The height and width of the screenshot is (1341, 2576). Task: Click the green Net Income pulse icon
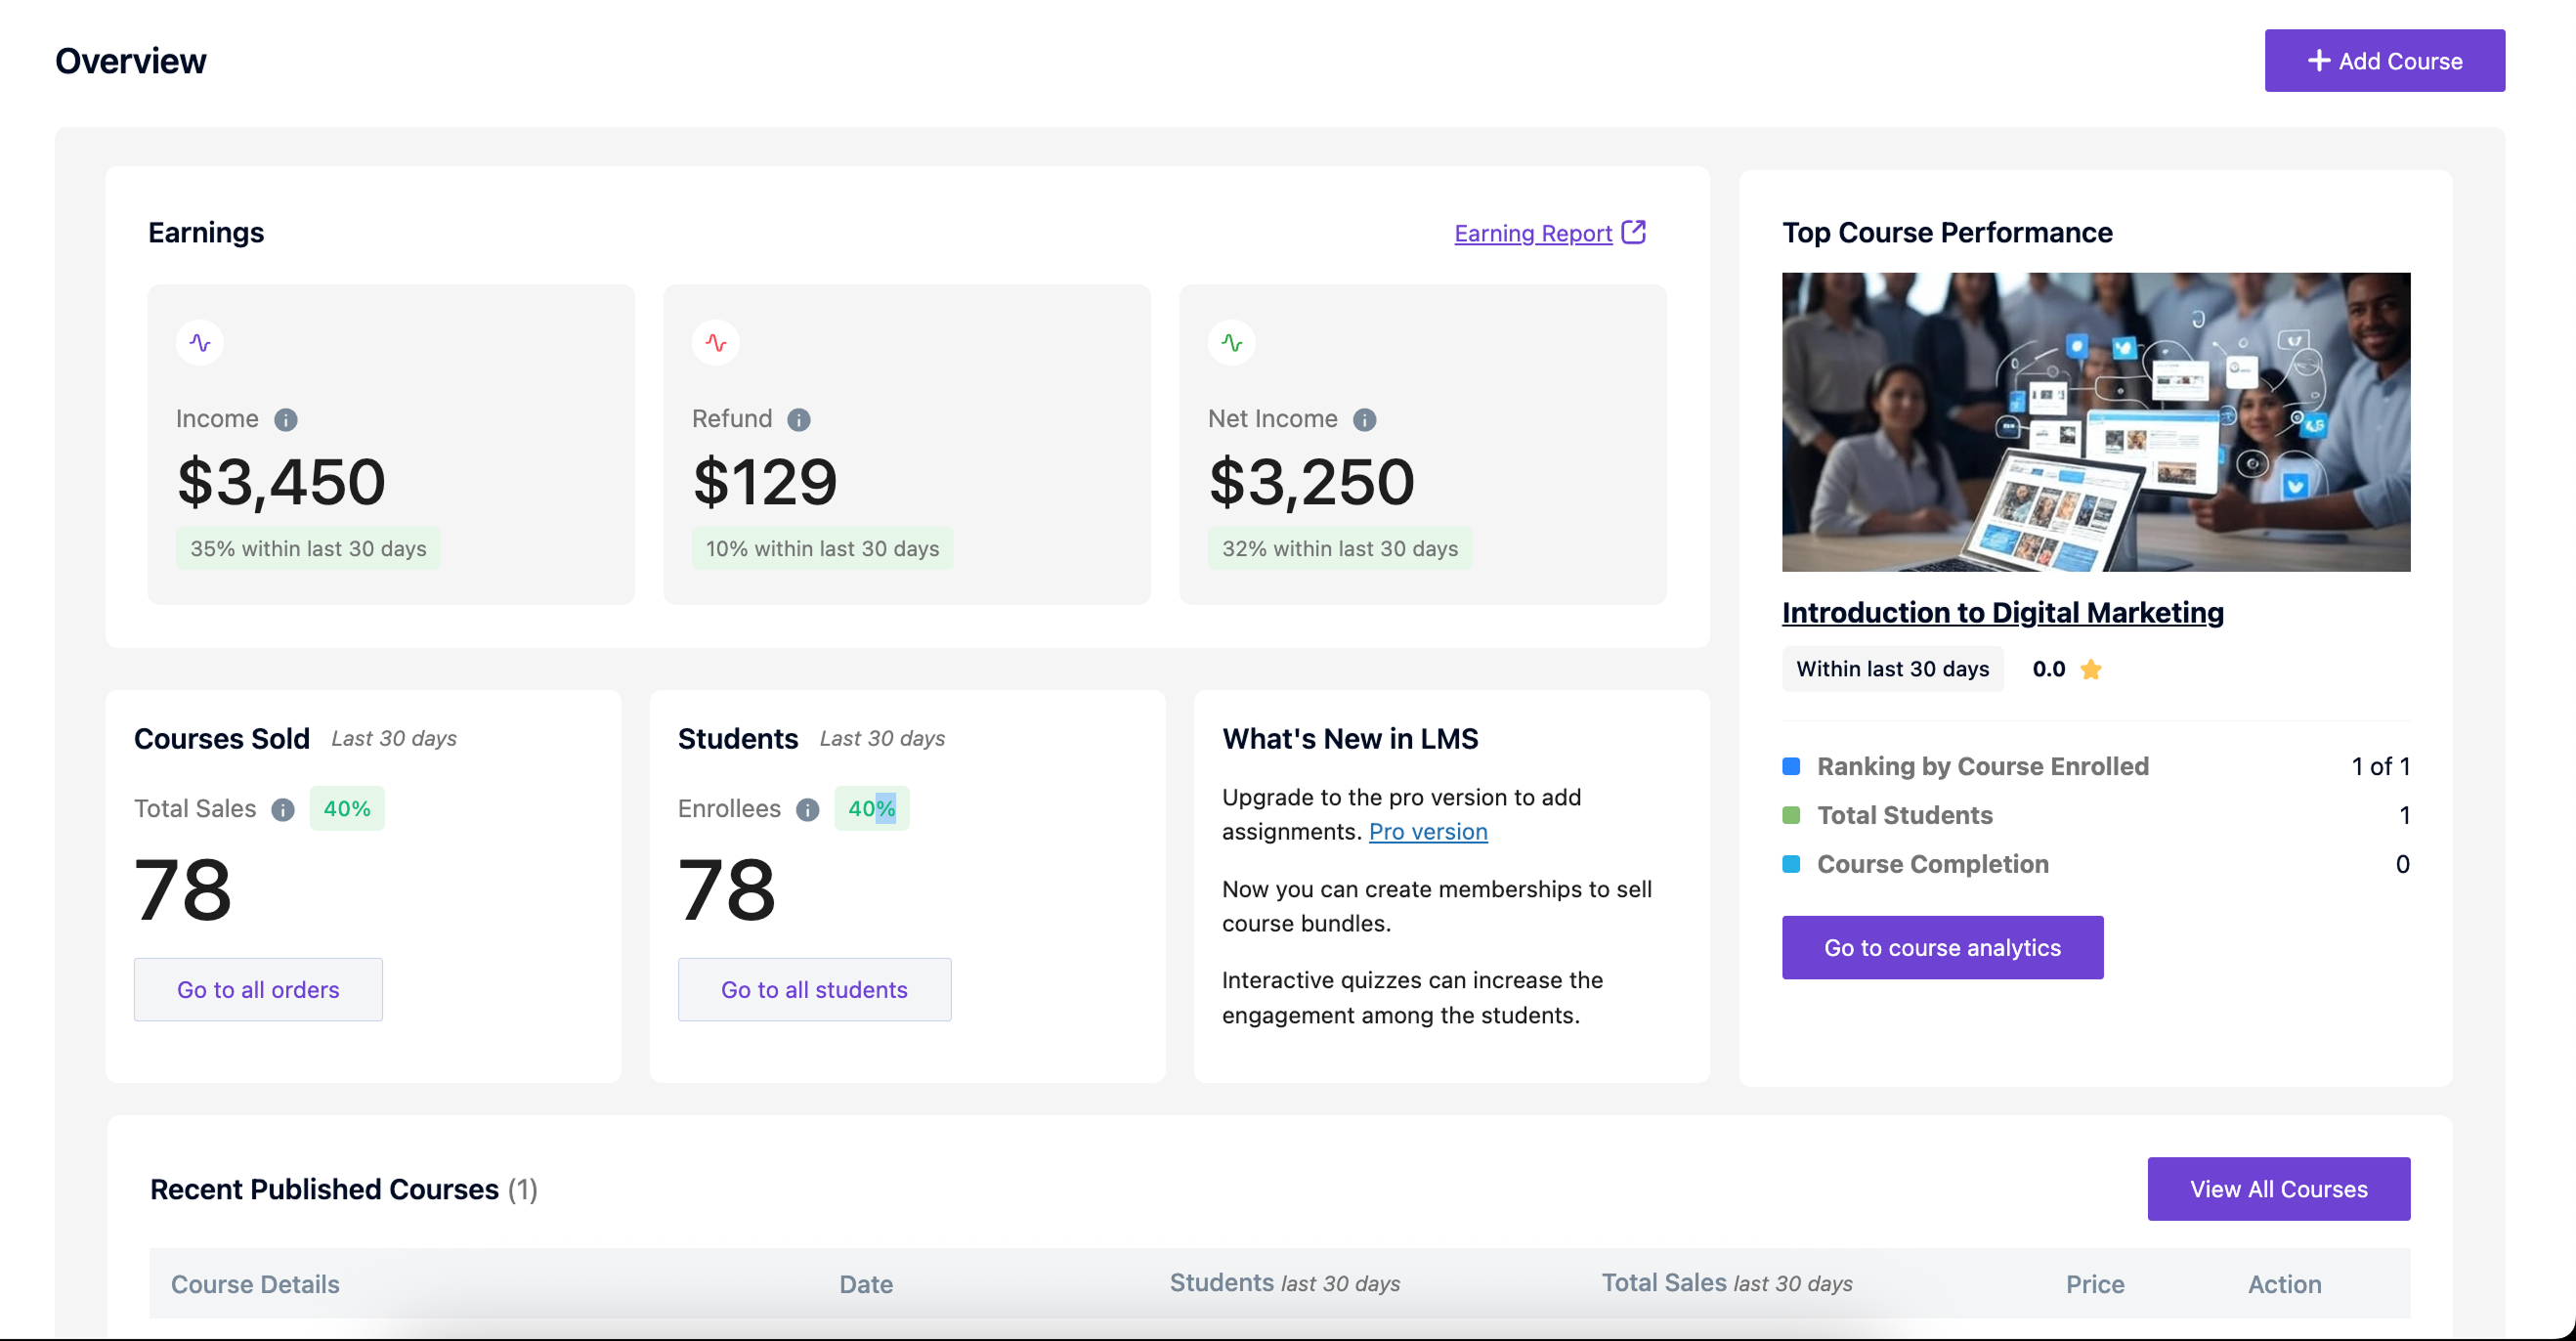pos(1232,343)
